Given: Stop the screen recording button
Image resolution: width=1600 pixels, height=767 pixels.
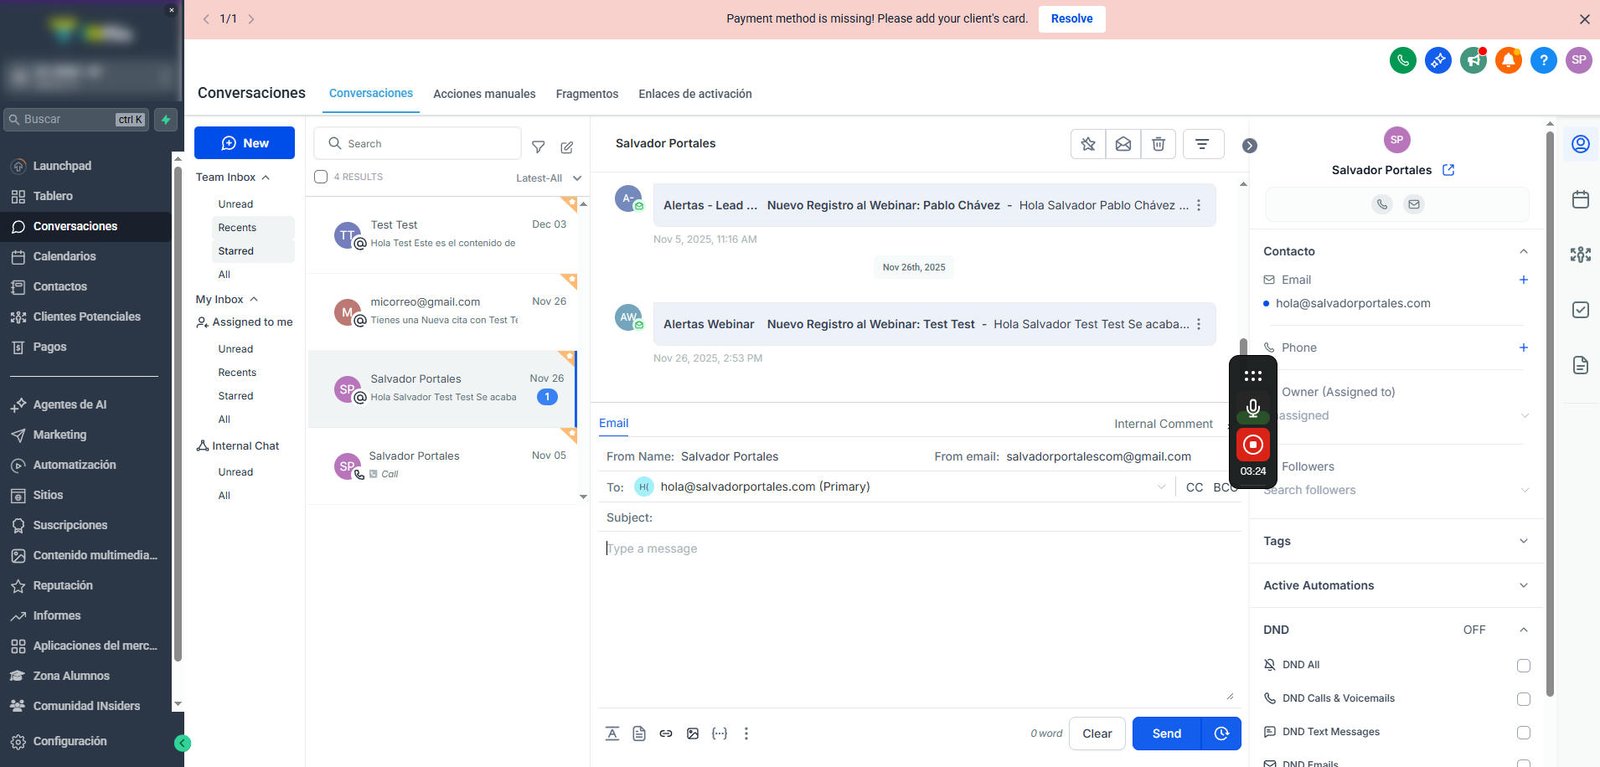Looking at the screenshot, I should point(1253,445).
